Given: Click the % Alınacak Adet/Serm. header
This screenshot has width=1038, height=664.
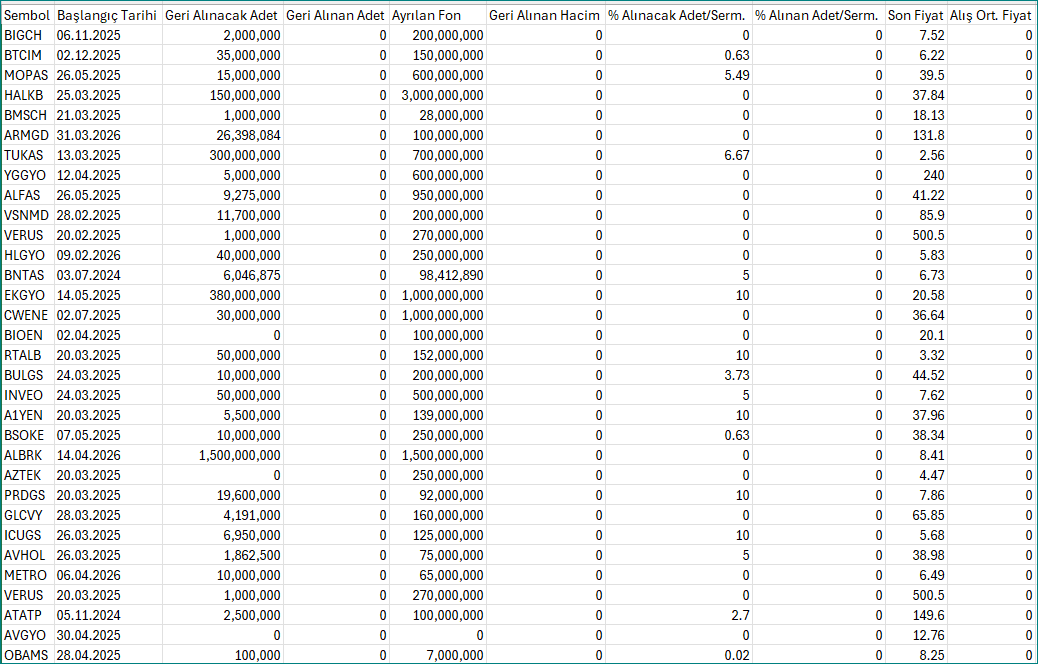Looking at the screenshot, I should pyautogui.click(x=679, y=15).
